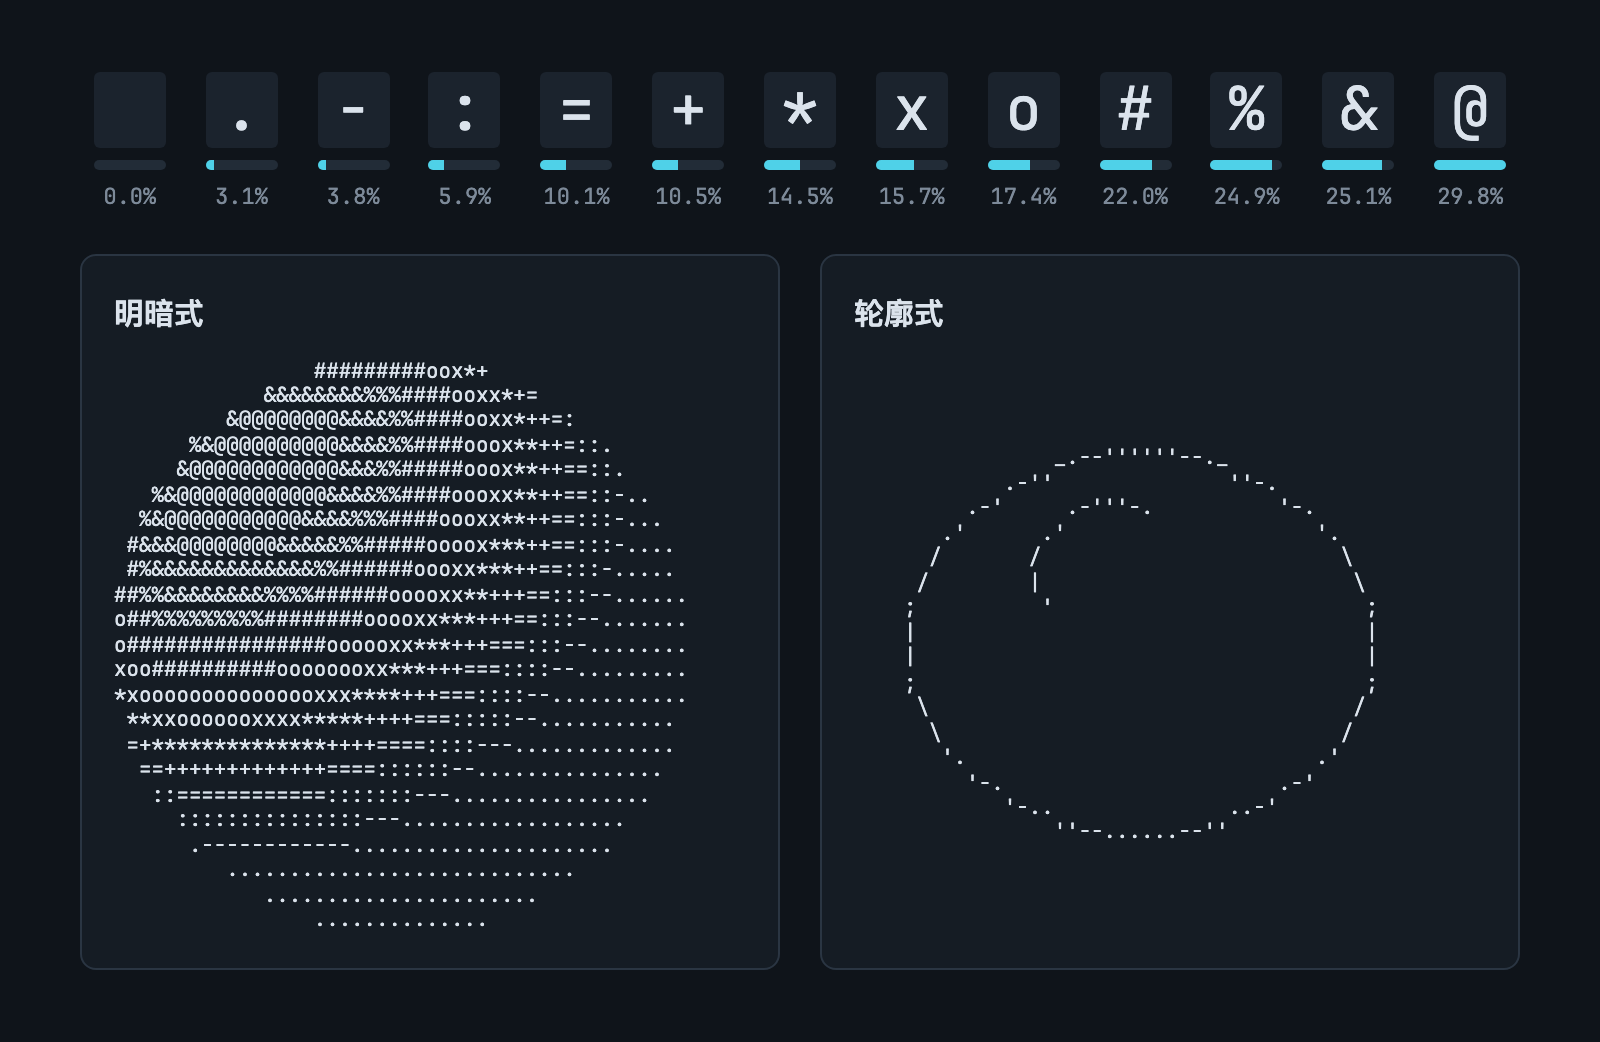
Task: Select the letter o character tile
Action: tap(1024, 110)
